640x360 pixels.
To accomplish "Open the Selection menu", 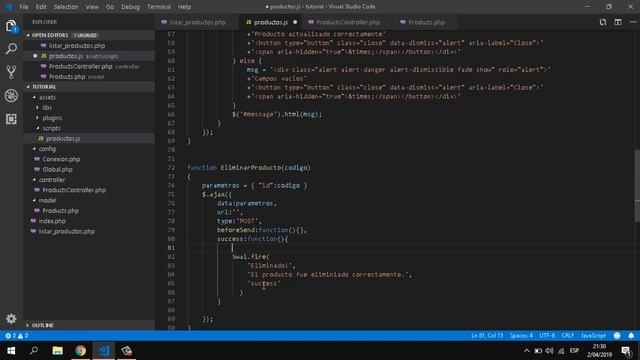I will point(66,7).
